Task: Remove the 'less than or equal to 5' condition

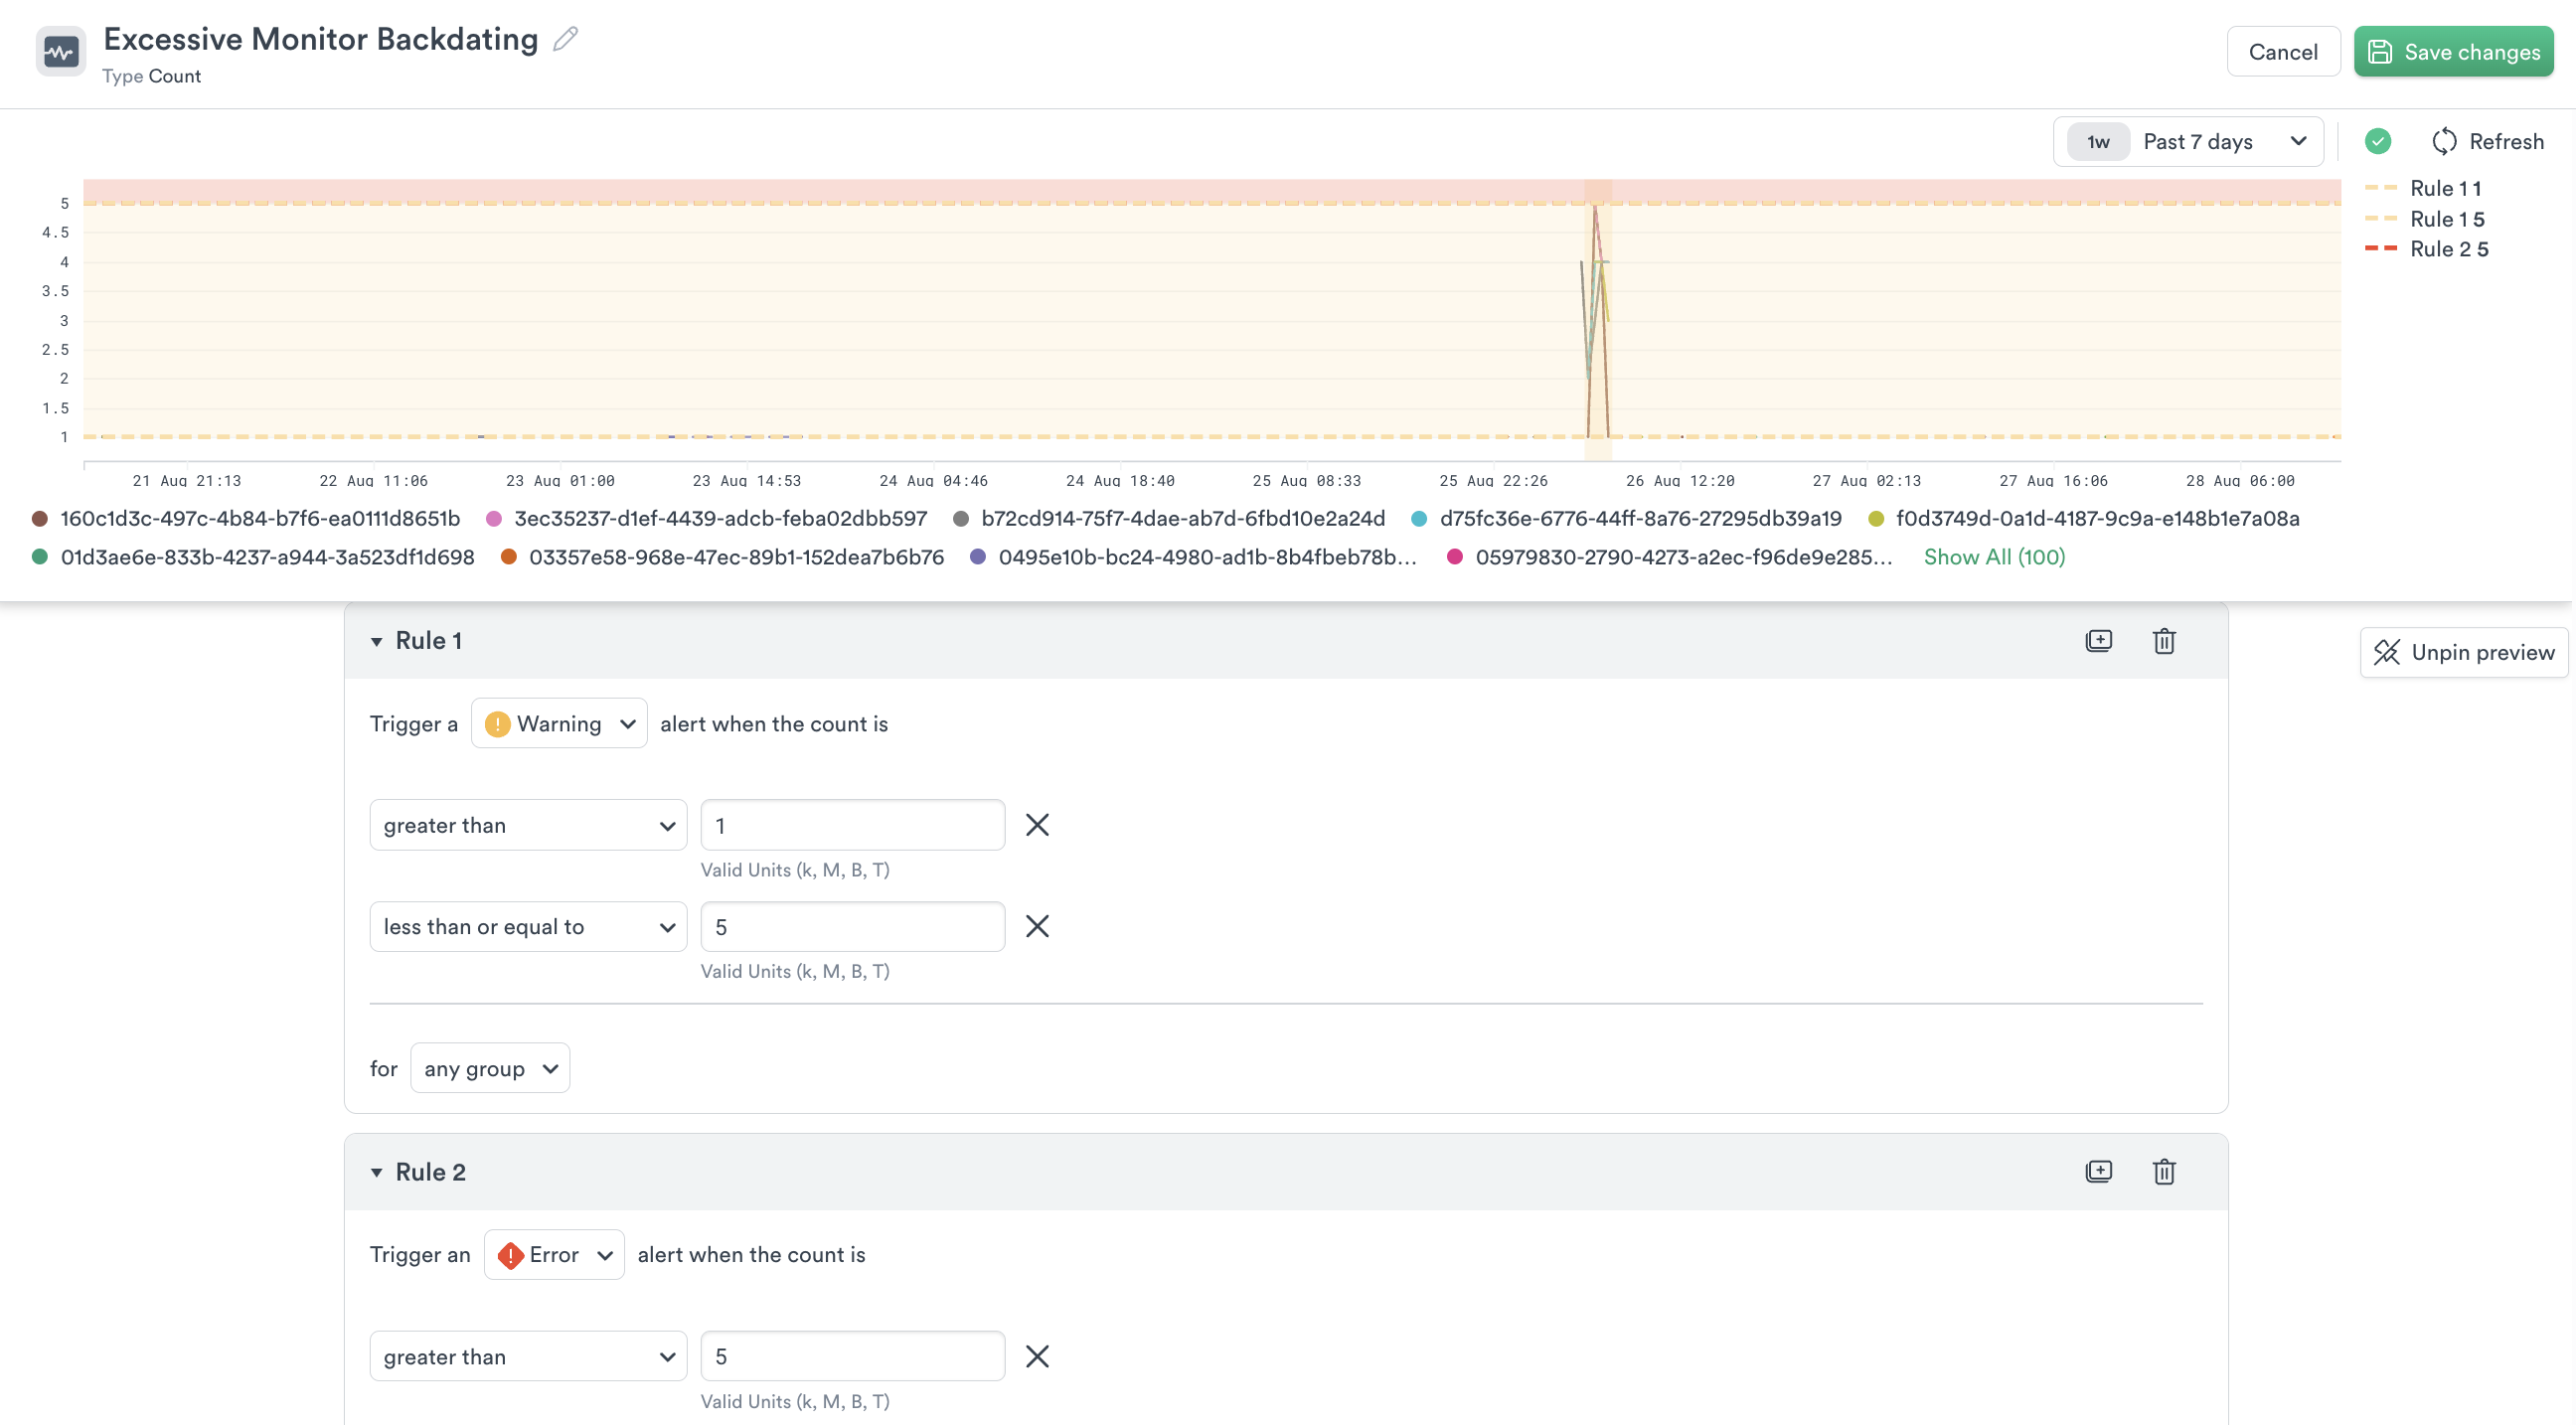Action: (x=1037, y=926)
